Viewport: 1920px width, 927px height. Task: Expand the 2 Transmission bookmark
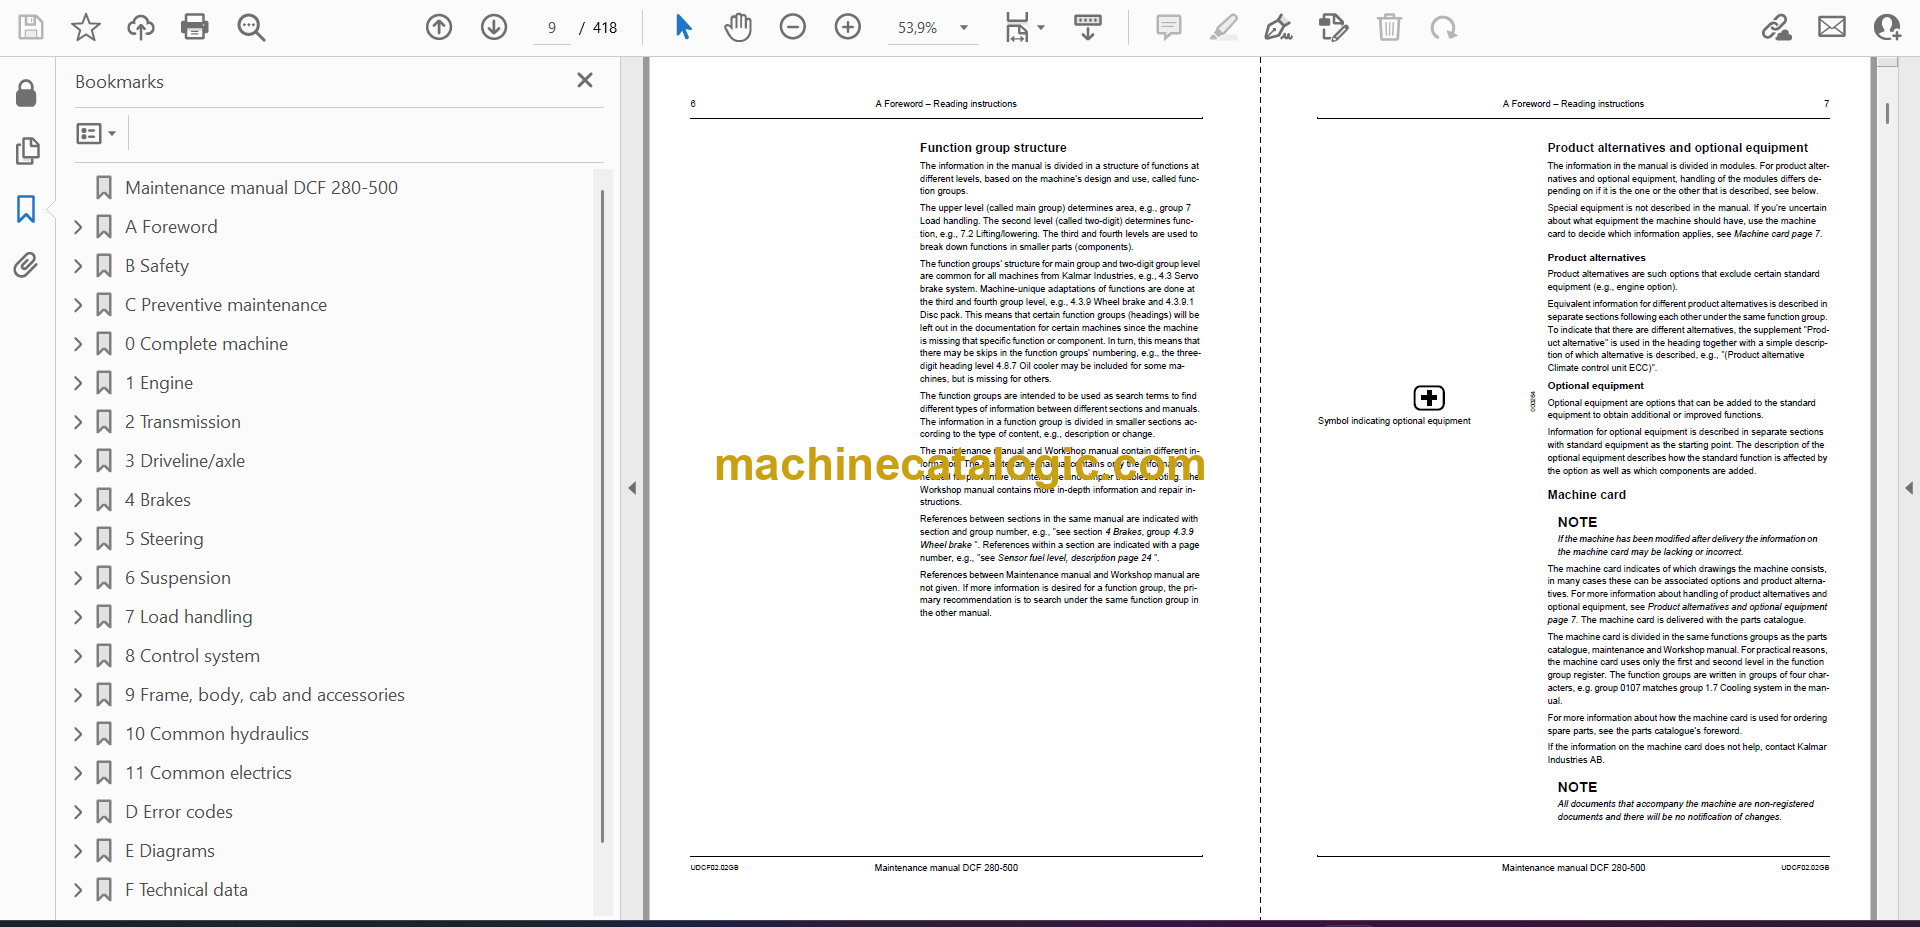[78, 422]
